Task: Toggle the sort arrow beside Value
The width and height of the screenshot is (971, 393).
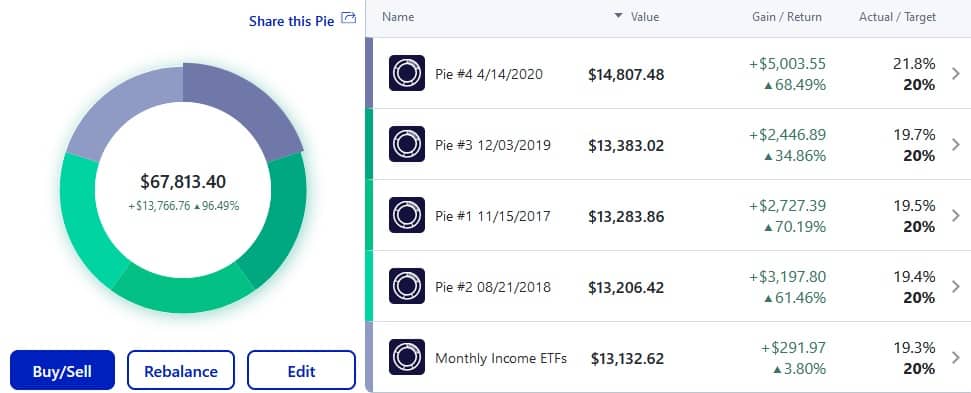Action: (x=618, y=17)
